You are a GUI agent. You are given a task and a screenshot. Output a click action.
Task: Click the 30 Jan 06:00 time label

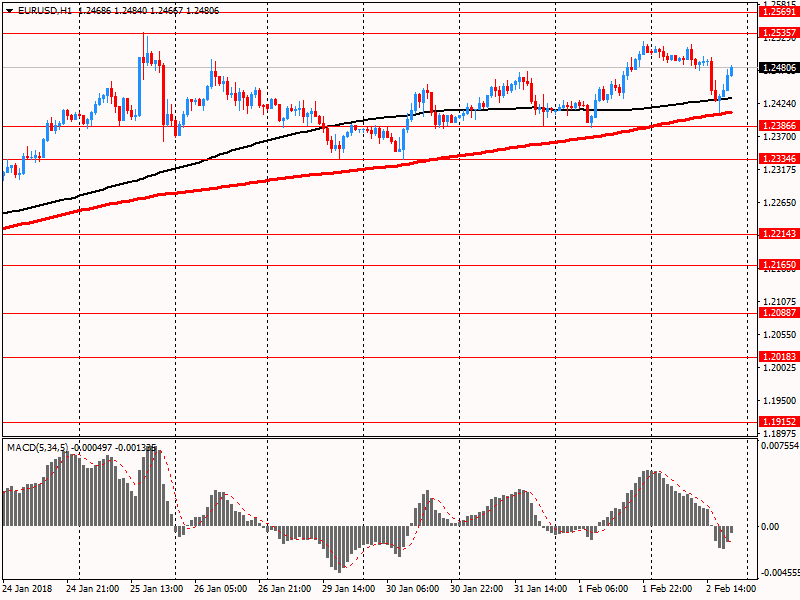click(x=412, y=588)
